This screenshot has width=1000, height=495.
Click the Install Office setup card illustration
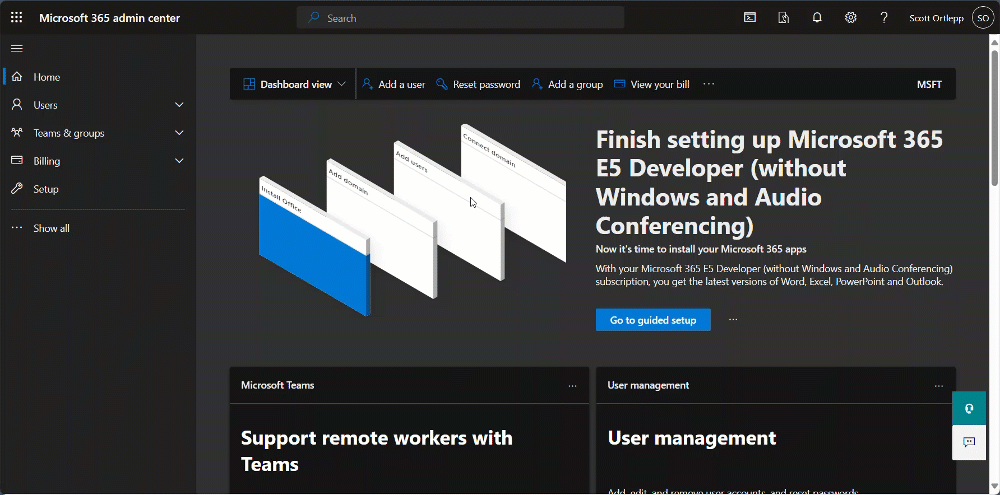coord(314,248)
